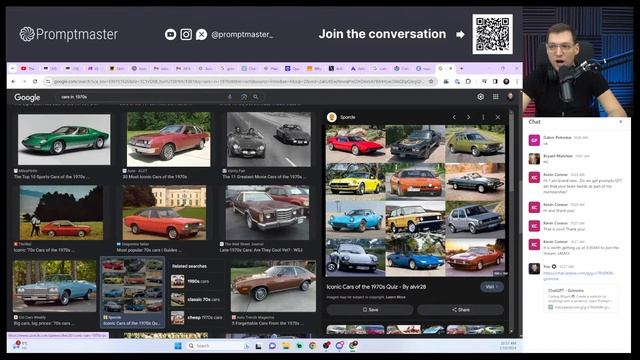Open the brown 'Forgettable Cars' hatchback thumbnail

pyautogui.click(x=273, y=286)
